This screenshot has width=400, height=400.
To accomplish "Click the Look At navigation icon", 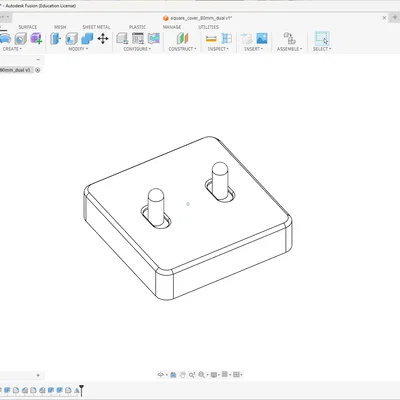I will (x=173, y=375).
